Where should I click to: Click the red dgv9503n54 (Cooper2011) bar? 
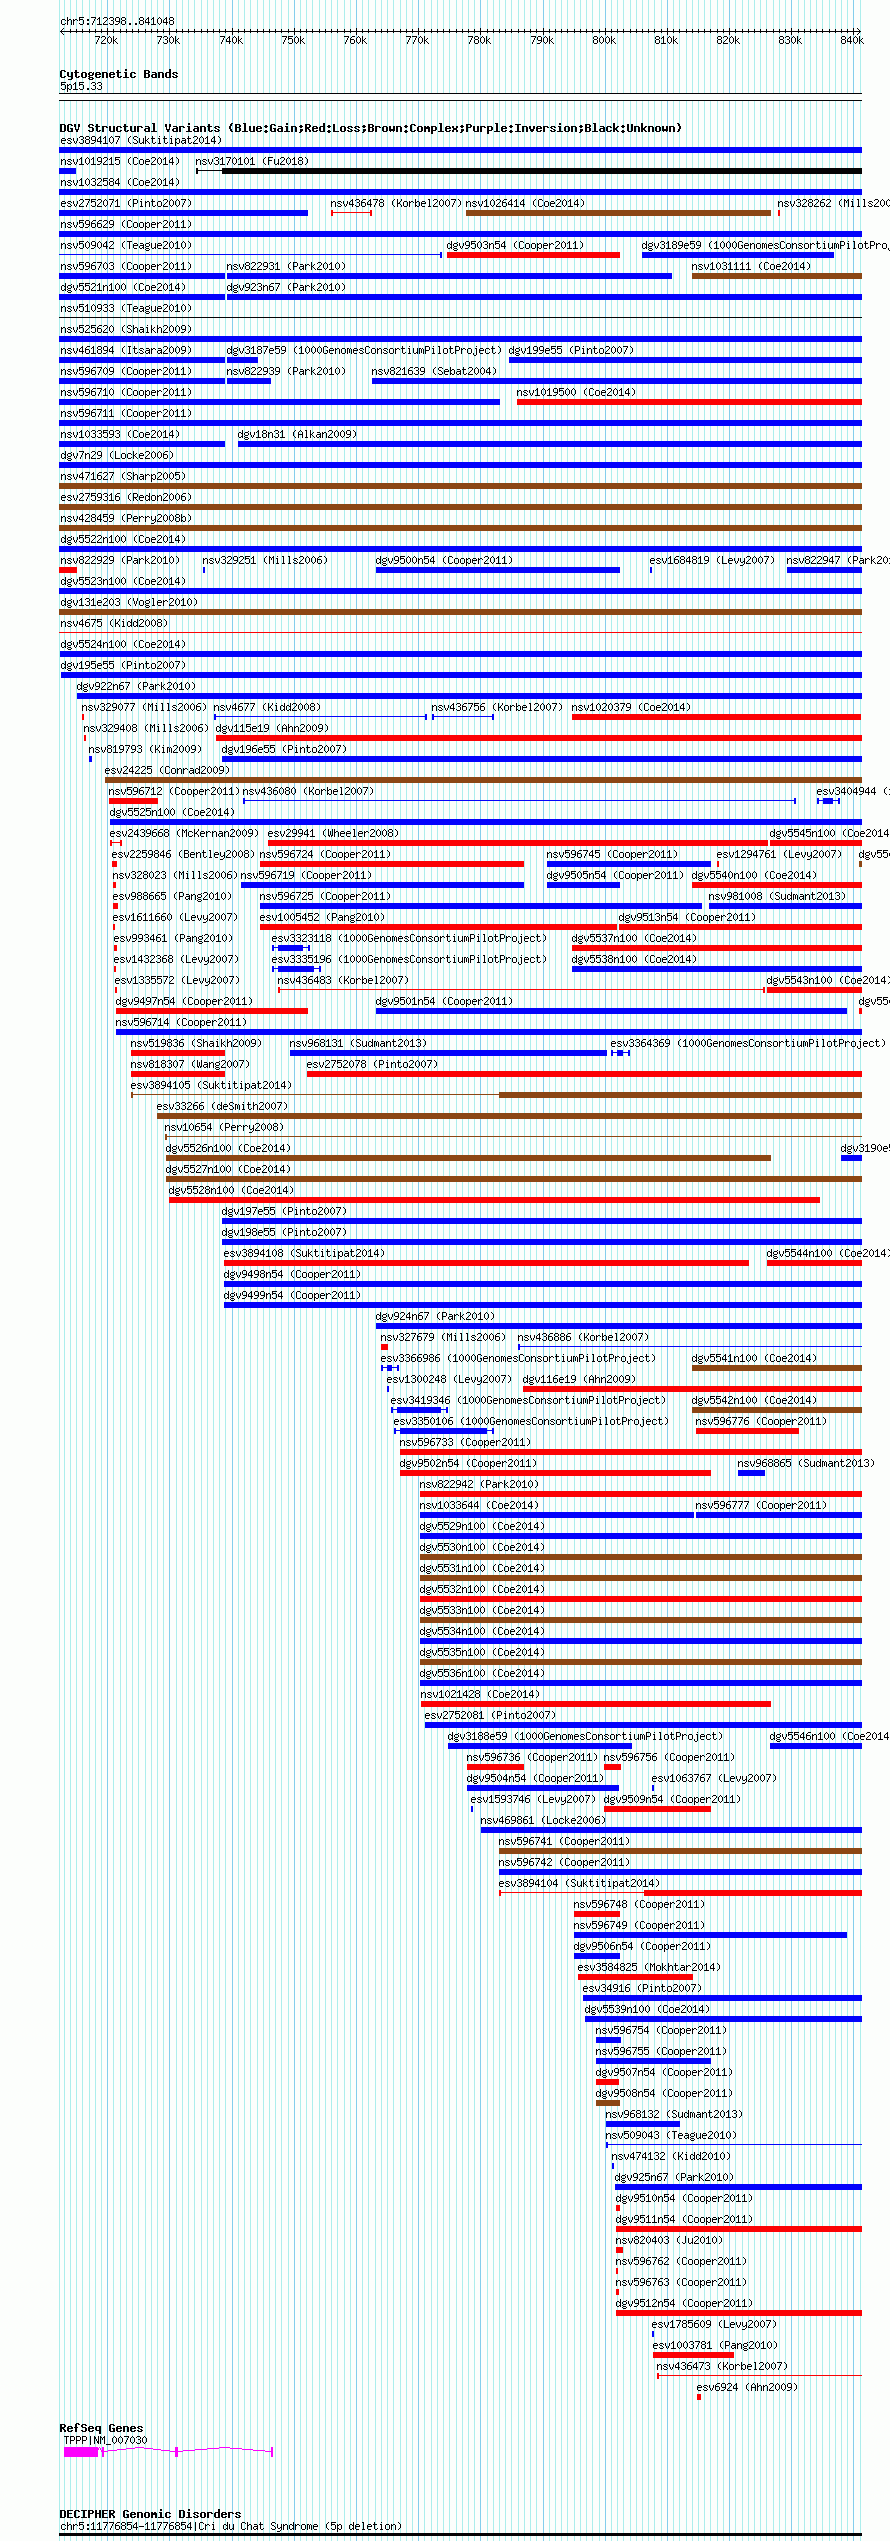click(533, 255)
